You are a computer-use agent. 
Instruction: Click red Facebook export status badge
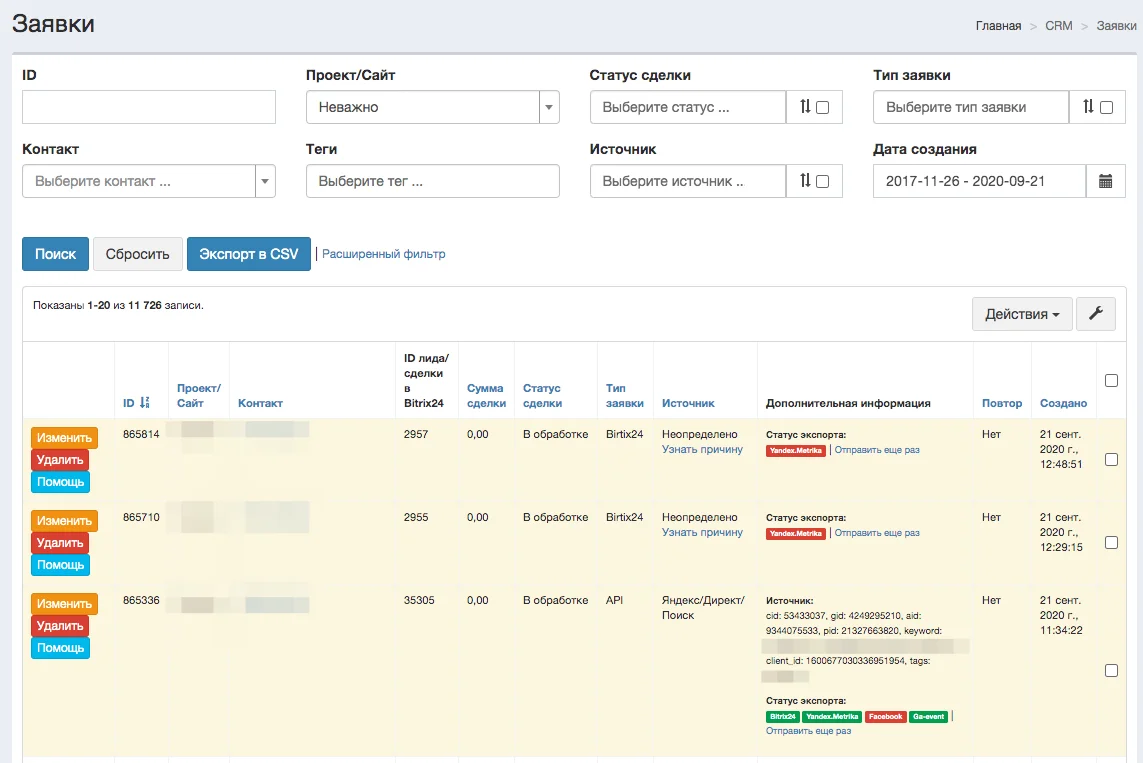885,717
